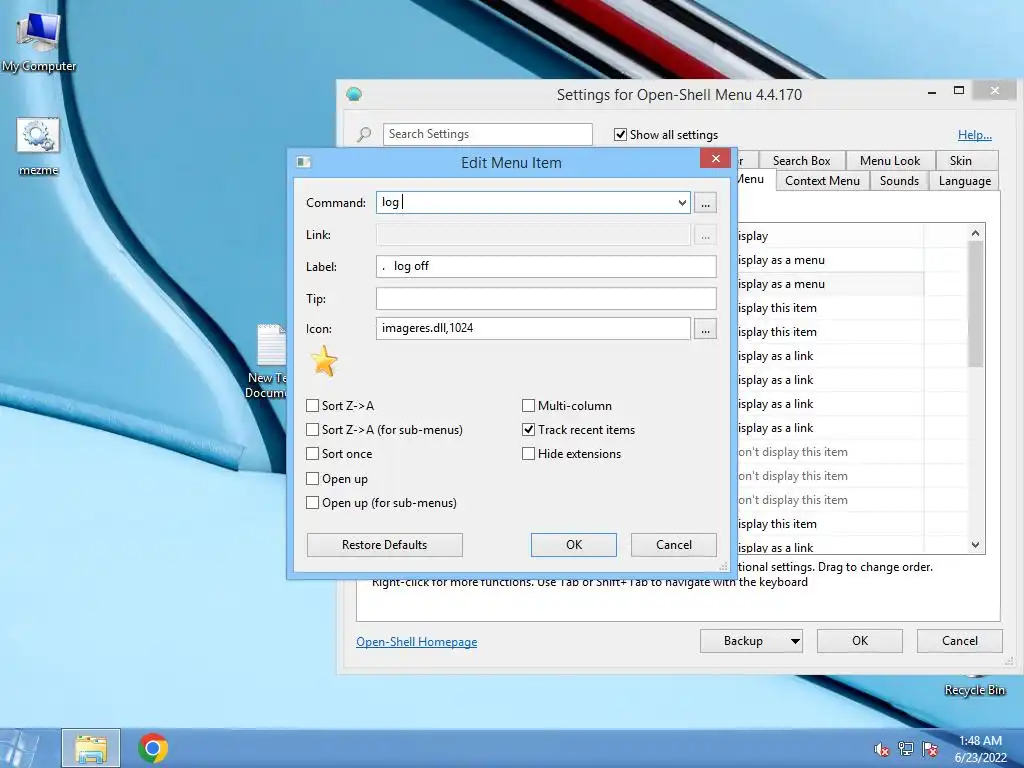The height and width of the screenshot is (768, 1024).
Task: Open the Language tab
Action: tap(965, 181)
